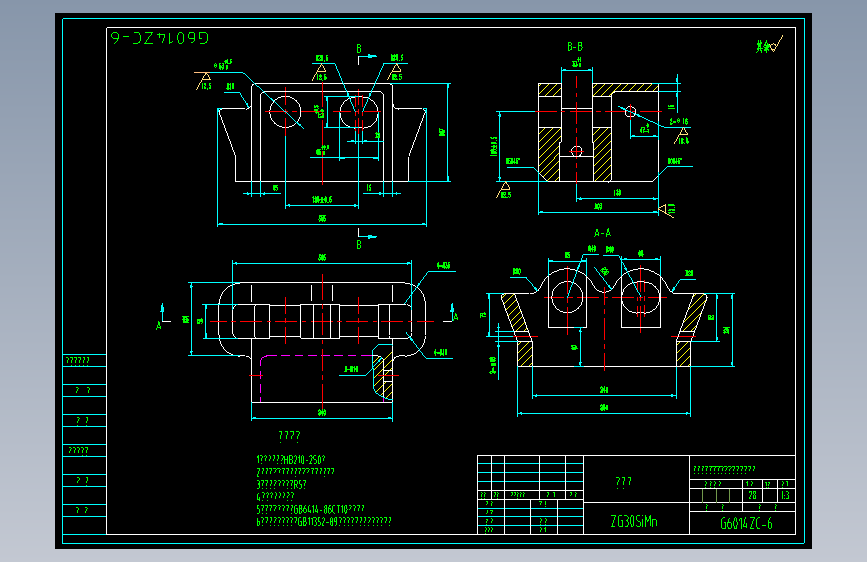Select the 1:3 scale cell in title block
Image resolution: width=867 pixels, height=562 pixels.
tap(786, 495)
